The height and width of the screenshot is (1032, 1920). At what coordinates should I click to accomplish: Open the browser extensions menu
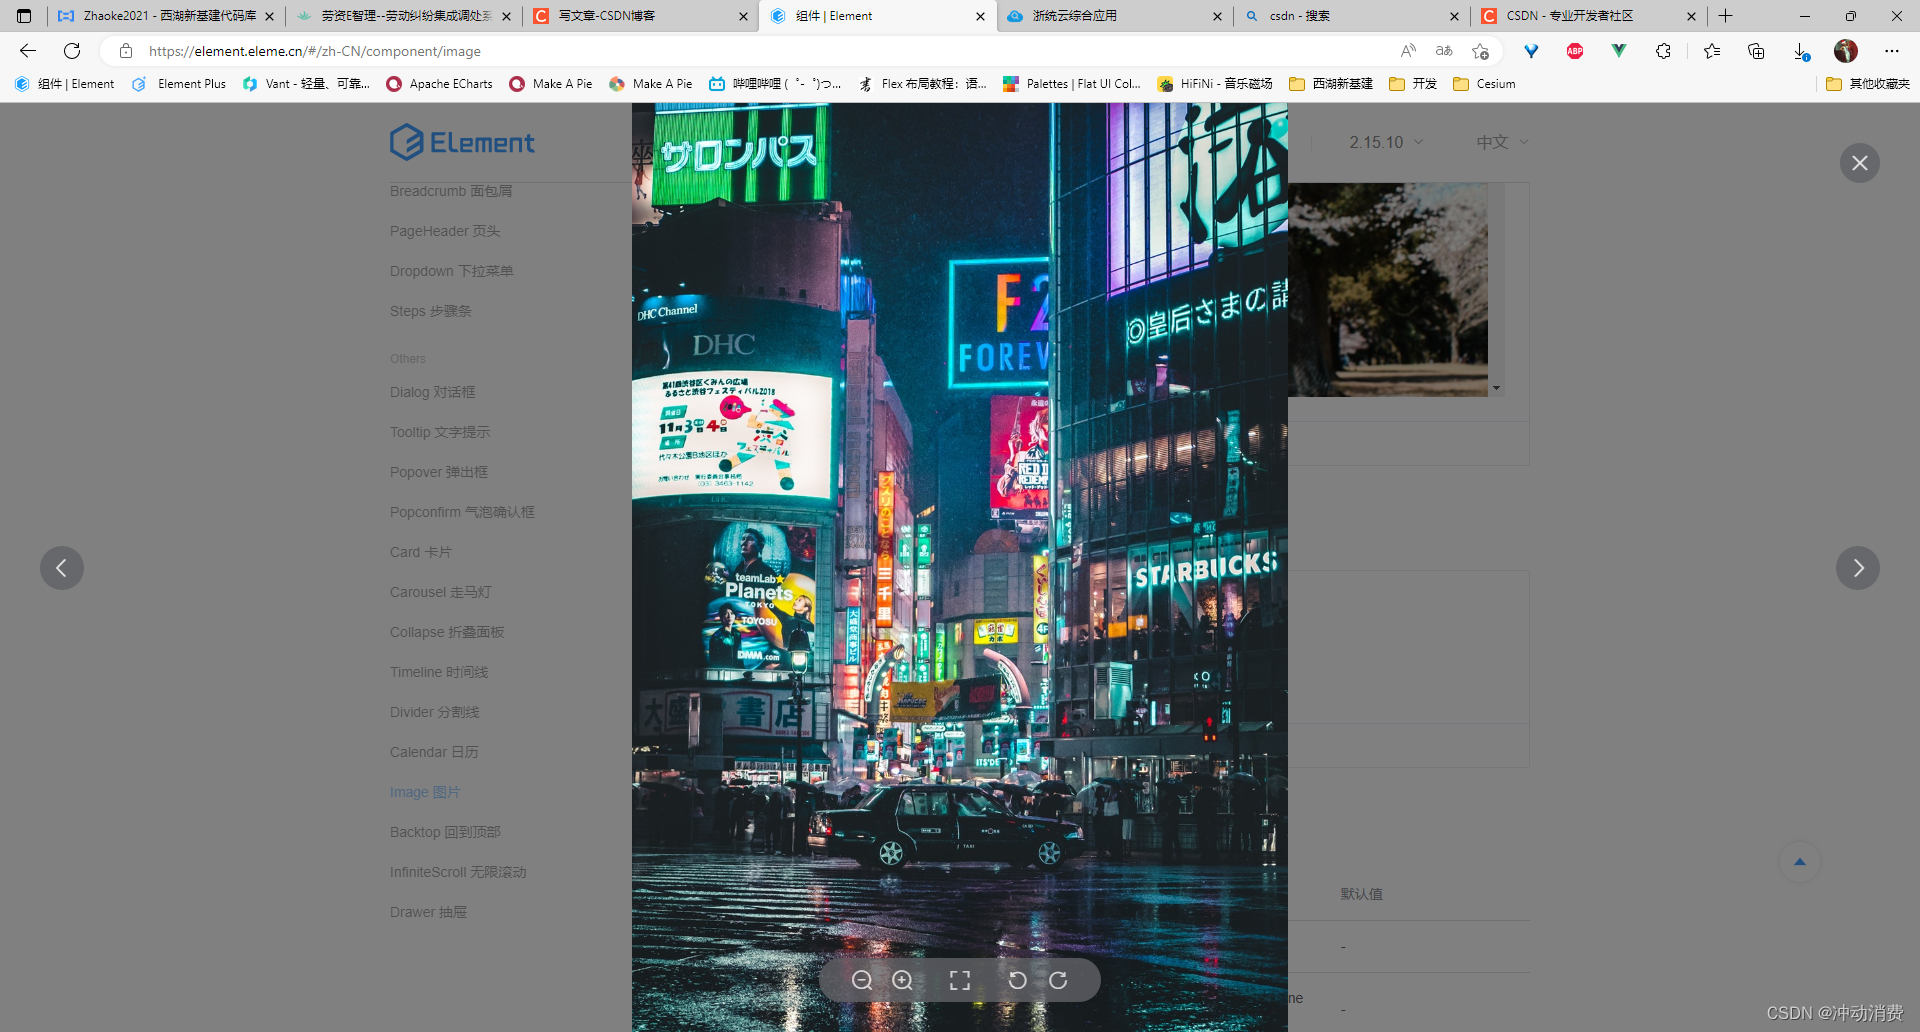pyautogui.click(x=1663, y=51)
